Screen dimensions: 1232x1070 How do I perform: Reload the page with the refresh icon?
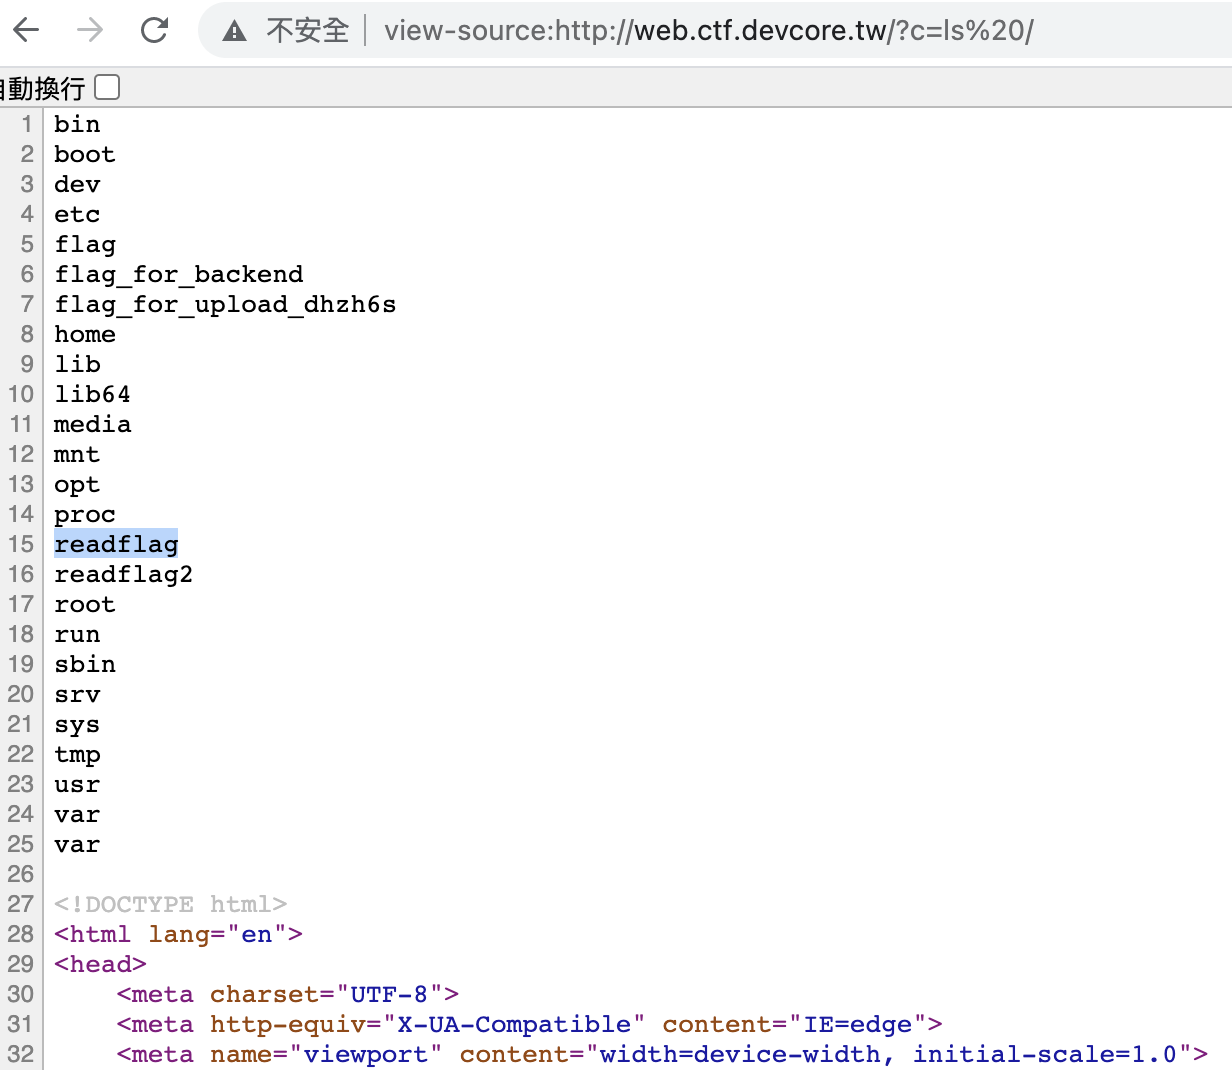tap(154, 30)
